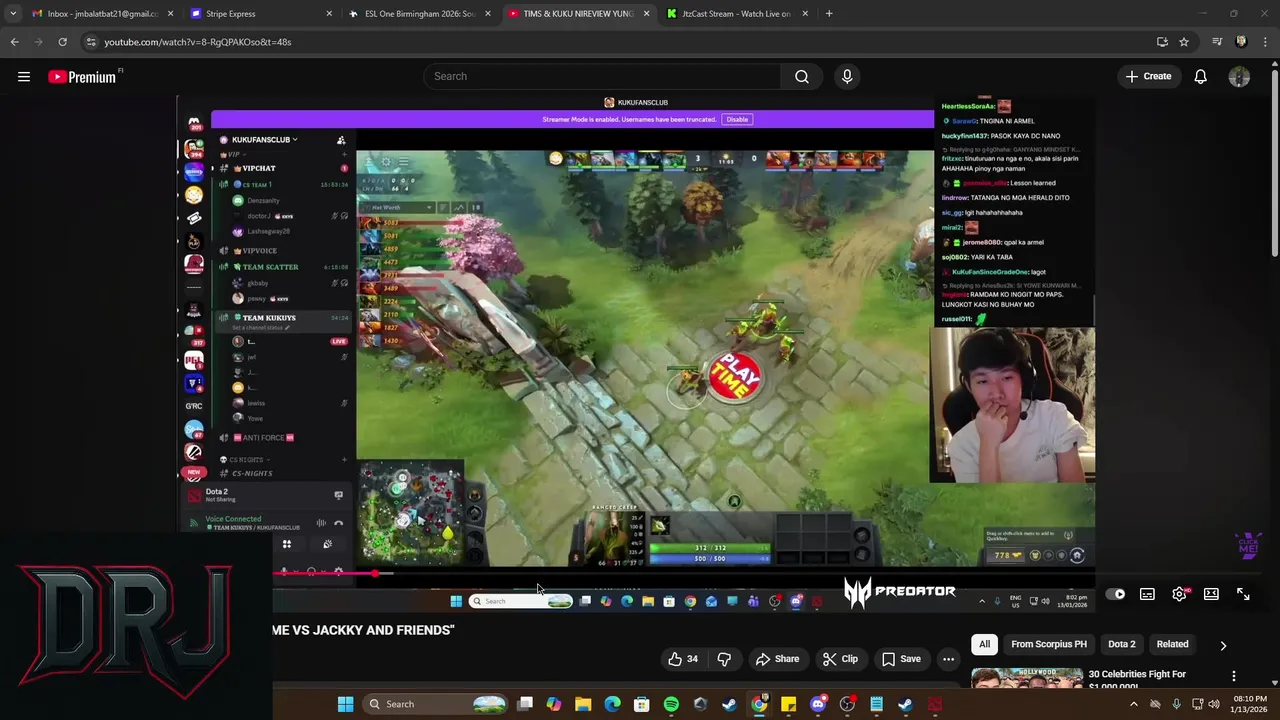The height and width of the screenshot is (720, 1280).
Task: Open Sticky Notes from the taskbar
Action: pyautogui.click(x=788, y=704)
